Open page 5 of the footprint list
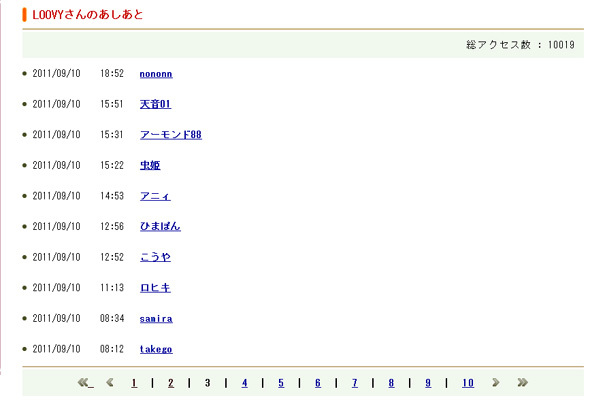605x400 pixels. pyautogui.click(x=281, y=383)
